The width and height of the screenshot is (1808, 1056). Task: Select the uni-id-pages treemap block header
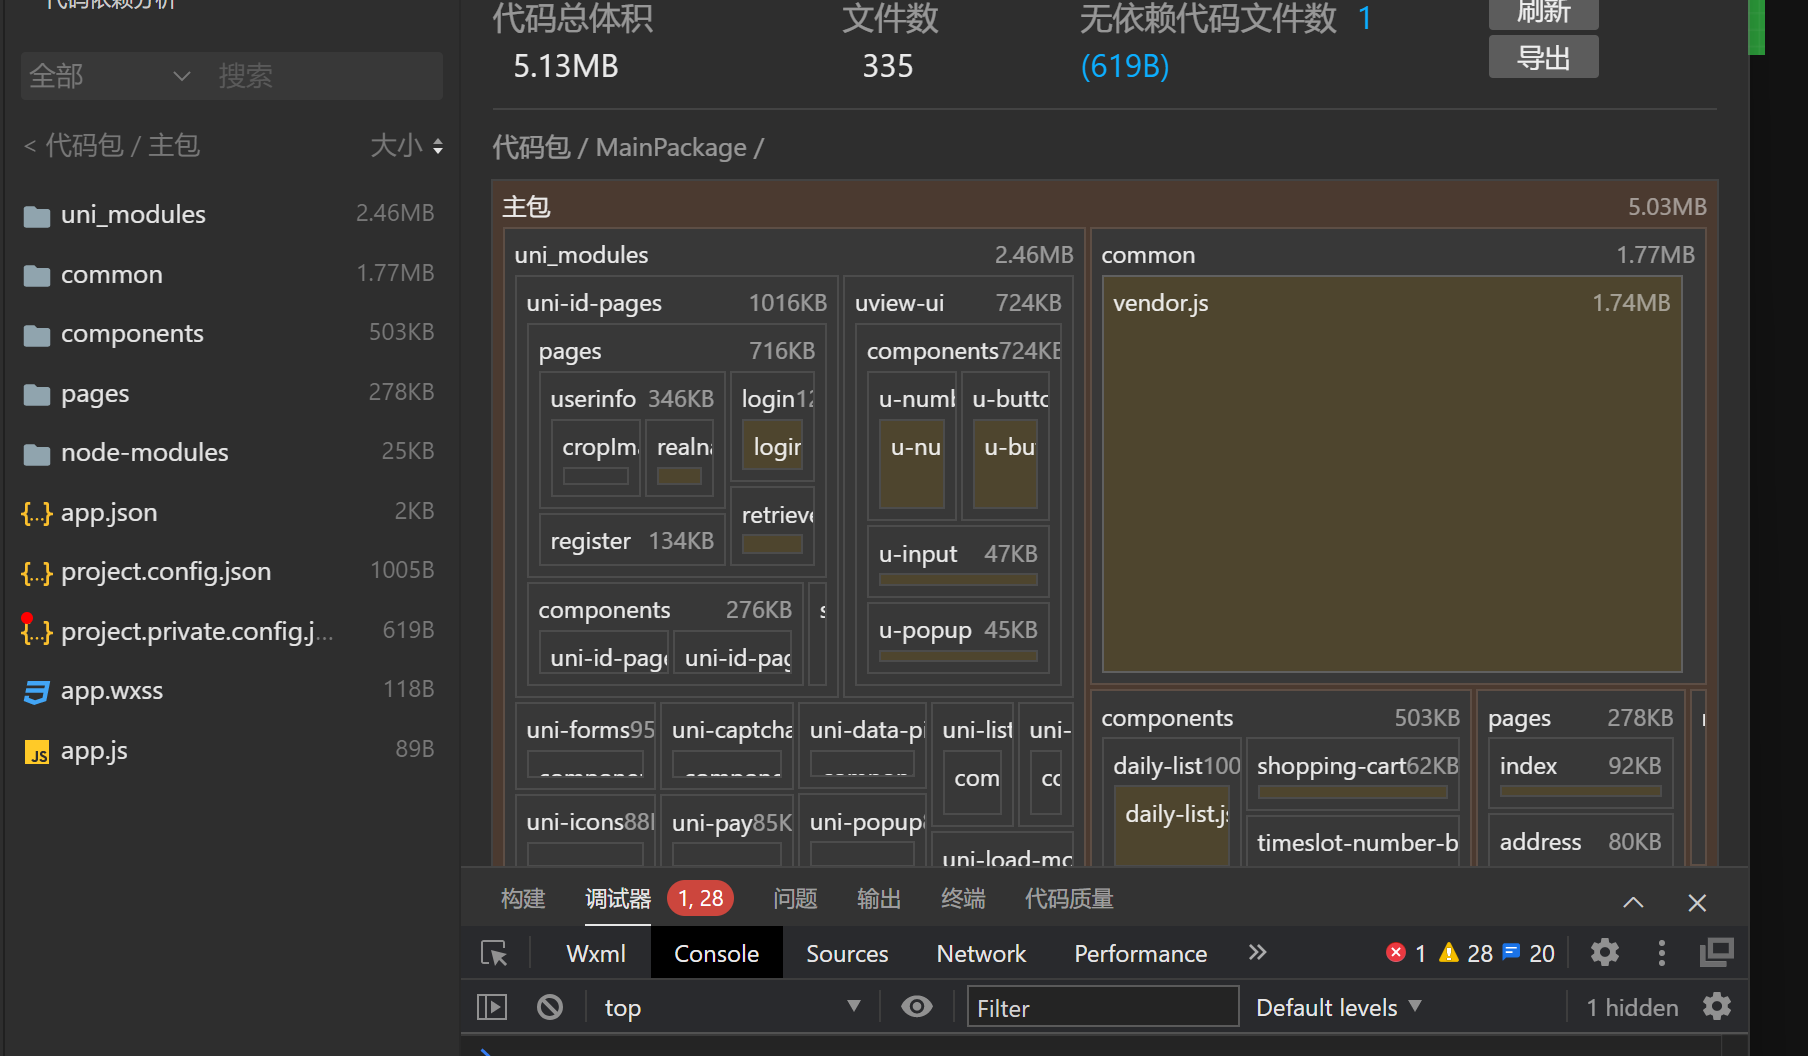(x=676, y=303)
